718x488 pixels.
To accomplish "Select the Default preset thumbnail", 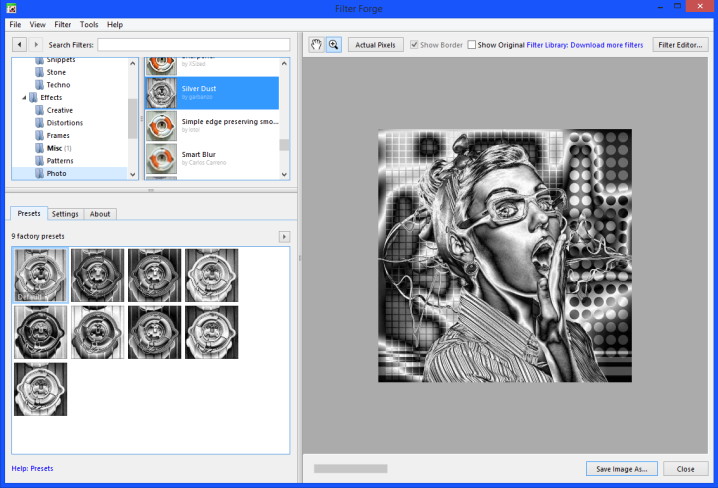I will click(x=40, y=275).
